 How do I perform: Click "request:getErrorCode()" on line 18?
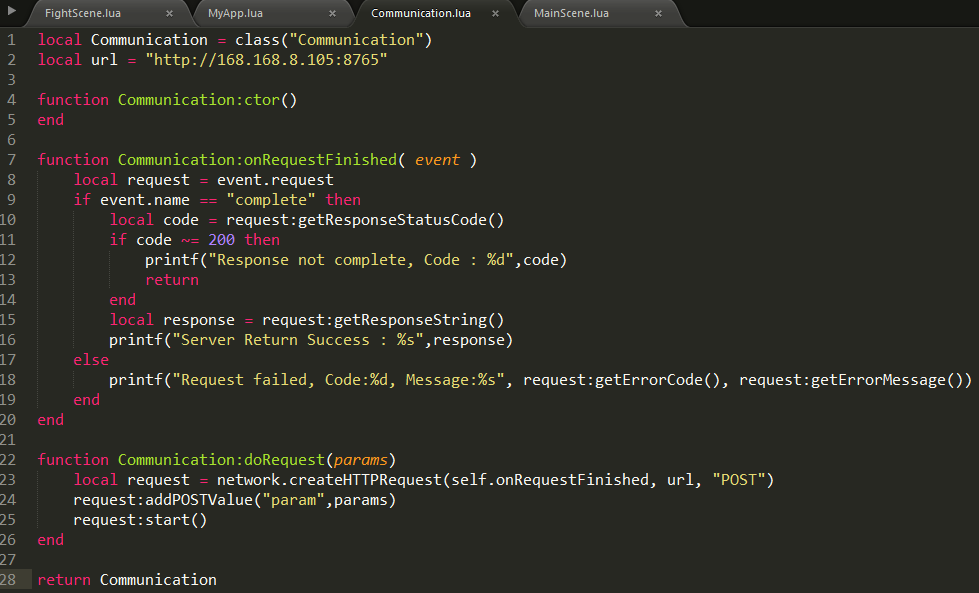(621, 380)
